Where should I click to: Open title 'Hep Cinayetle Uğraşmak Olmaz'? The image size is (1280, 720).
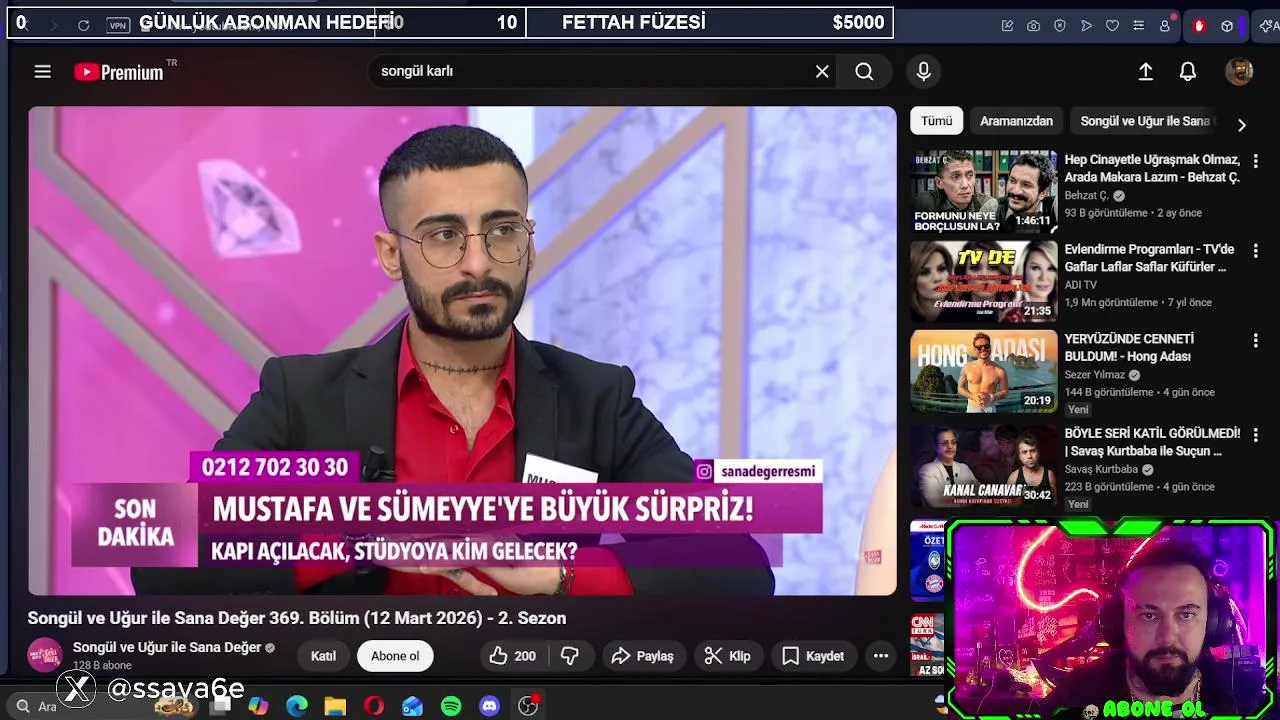point(1152,168)
